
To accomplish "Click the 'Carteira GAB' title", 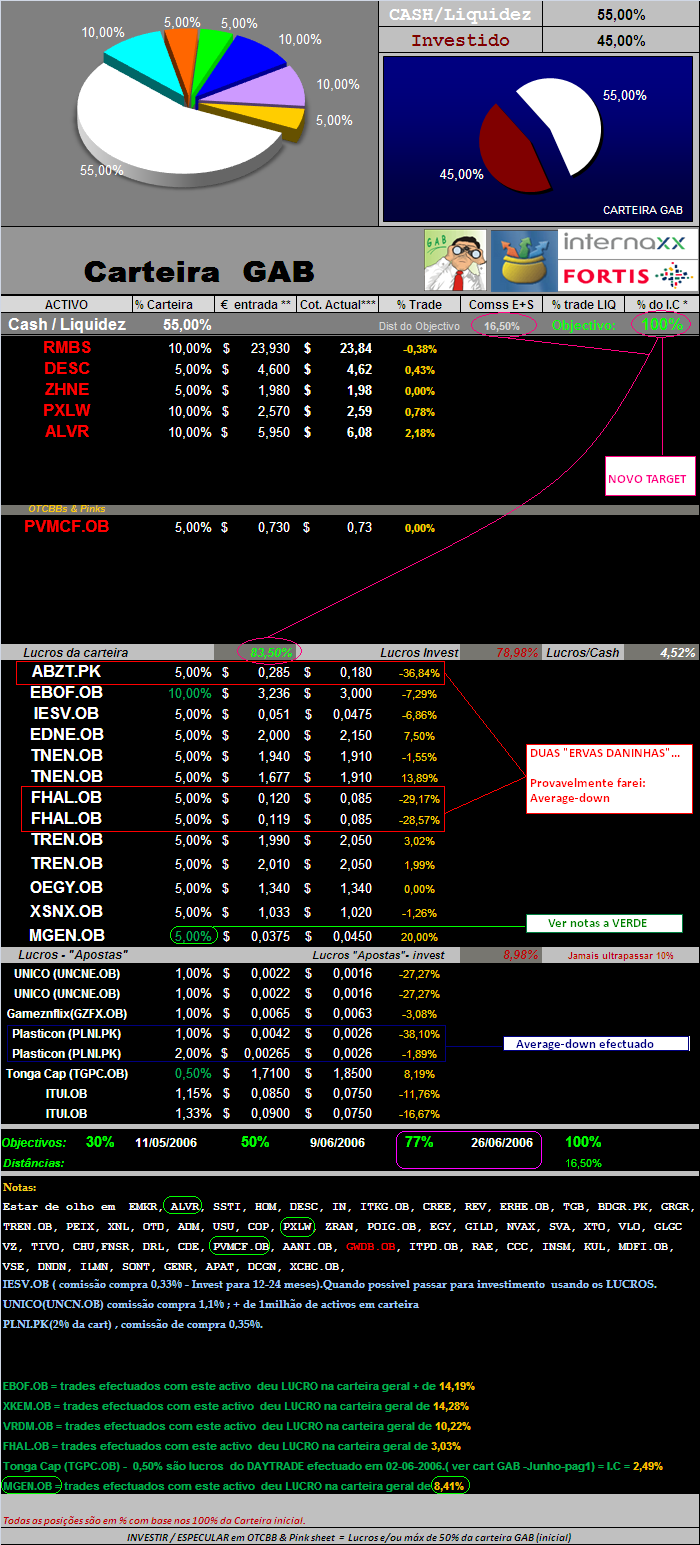I will [199, 271].
